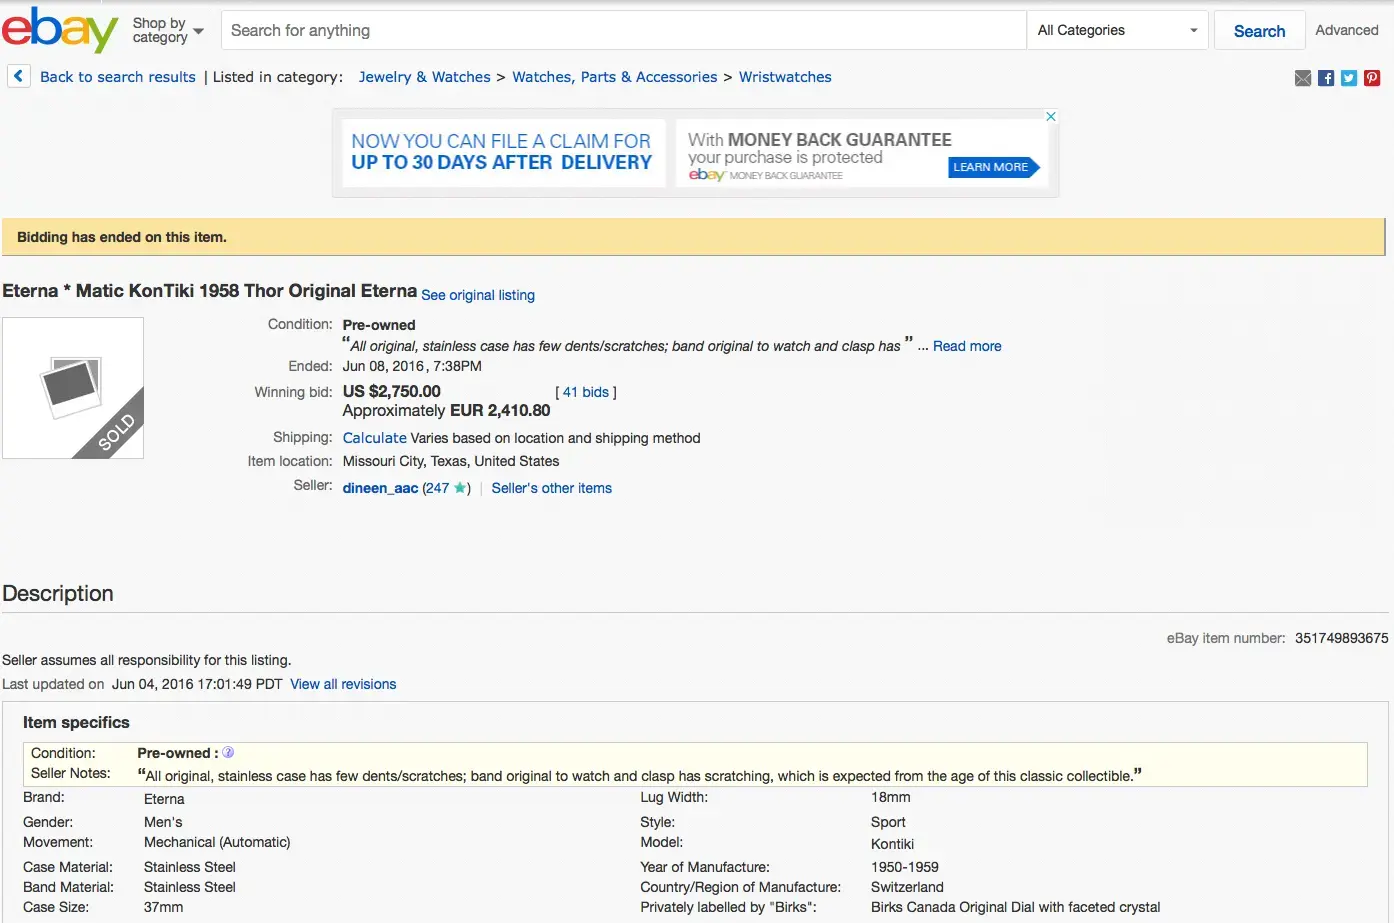1394x923 pixels.
Task: Open the Wristwatches category breadcrumb
Action: (x=785, y=77)
